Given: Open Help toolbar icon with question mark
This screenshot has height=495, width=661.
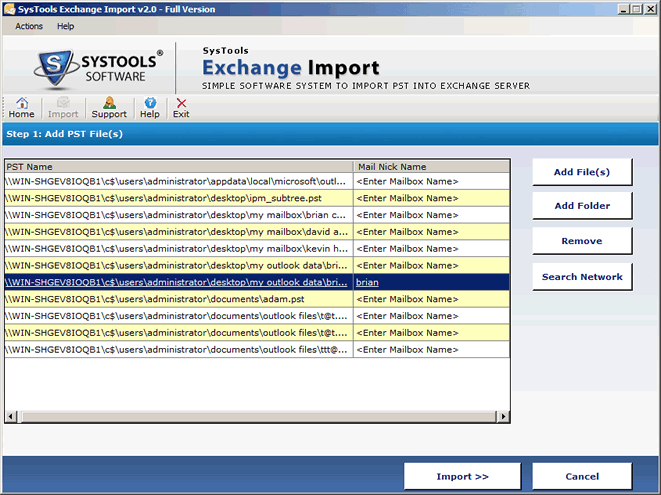Looking at the screenshot, I should pyautogui.click(x=150, y=108).
